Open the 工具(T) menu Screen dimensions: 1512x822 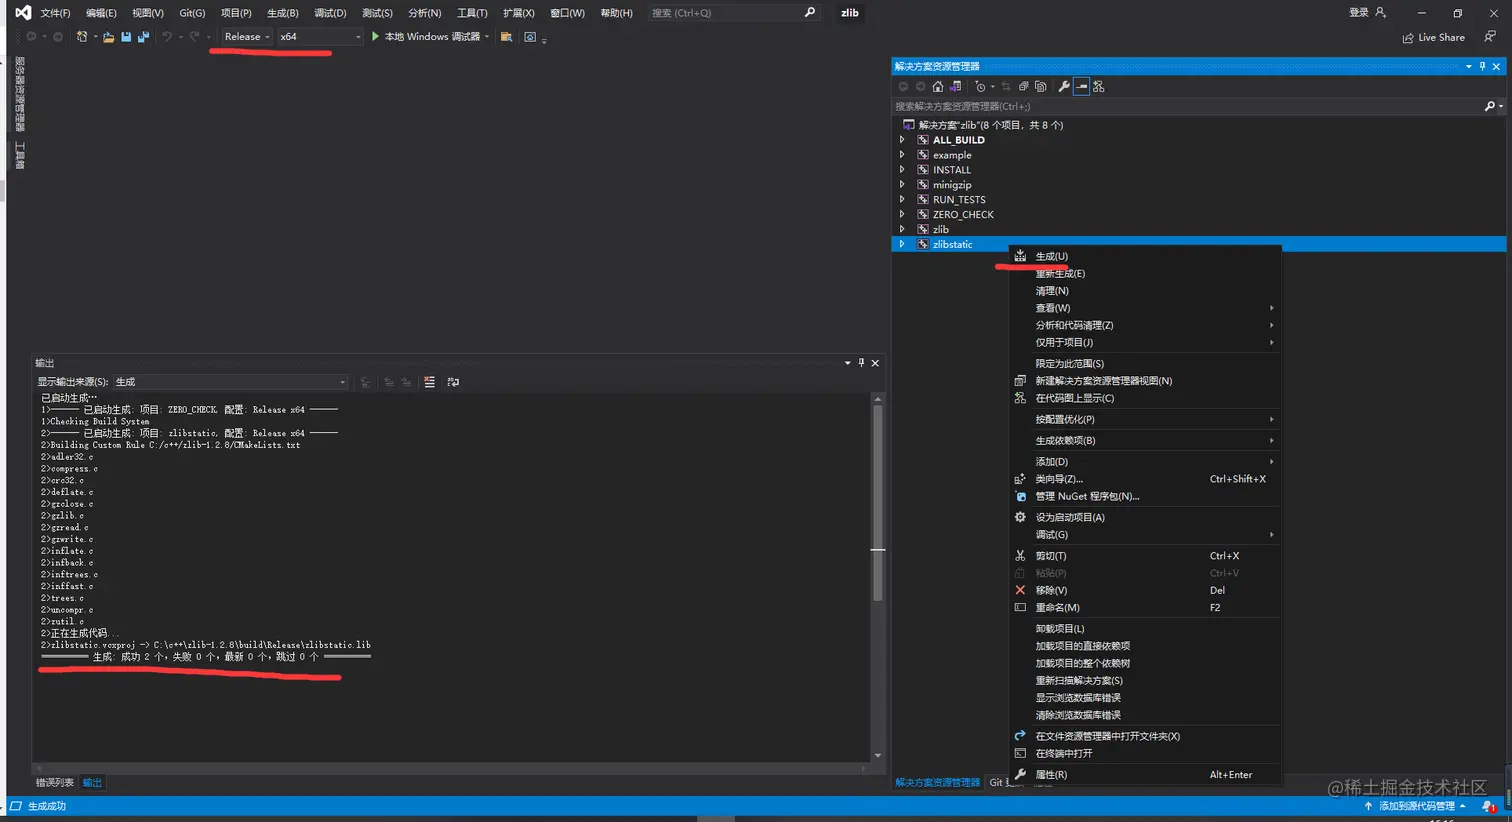pos(472,13)
